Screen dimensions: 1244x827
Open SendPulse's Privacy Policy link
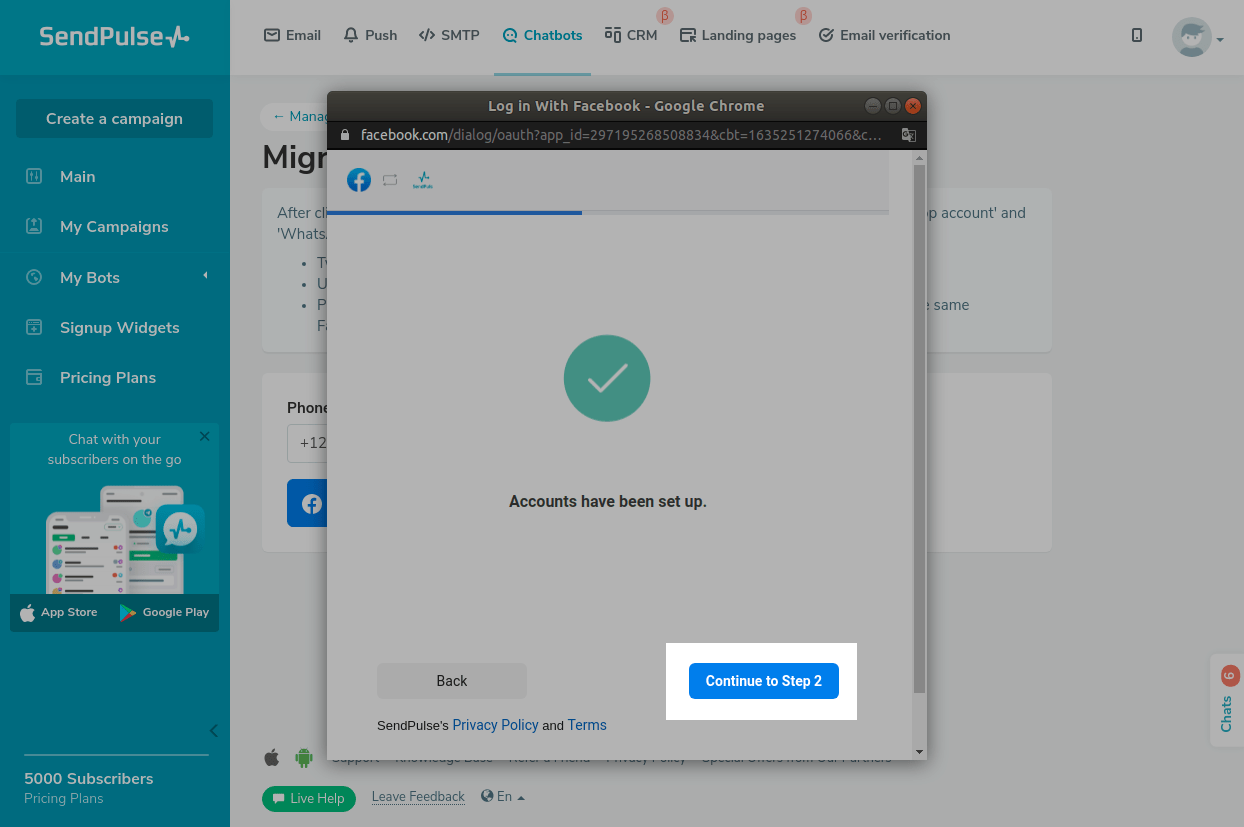tap(495, 725)
